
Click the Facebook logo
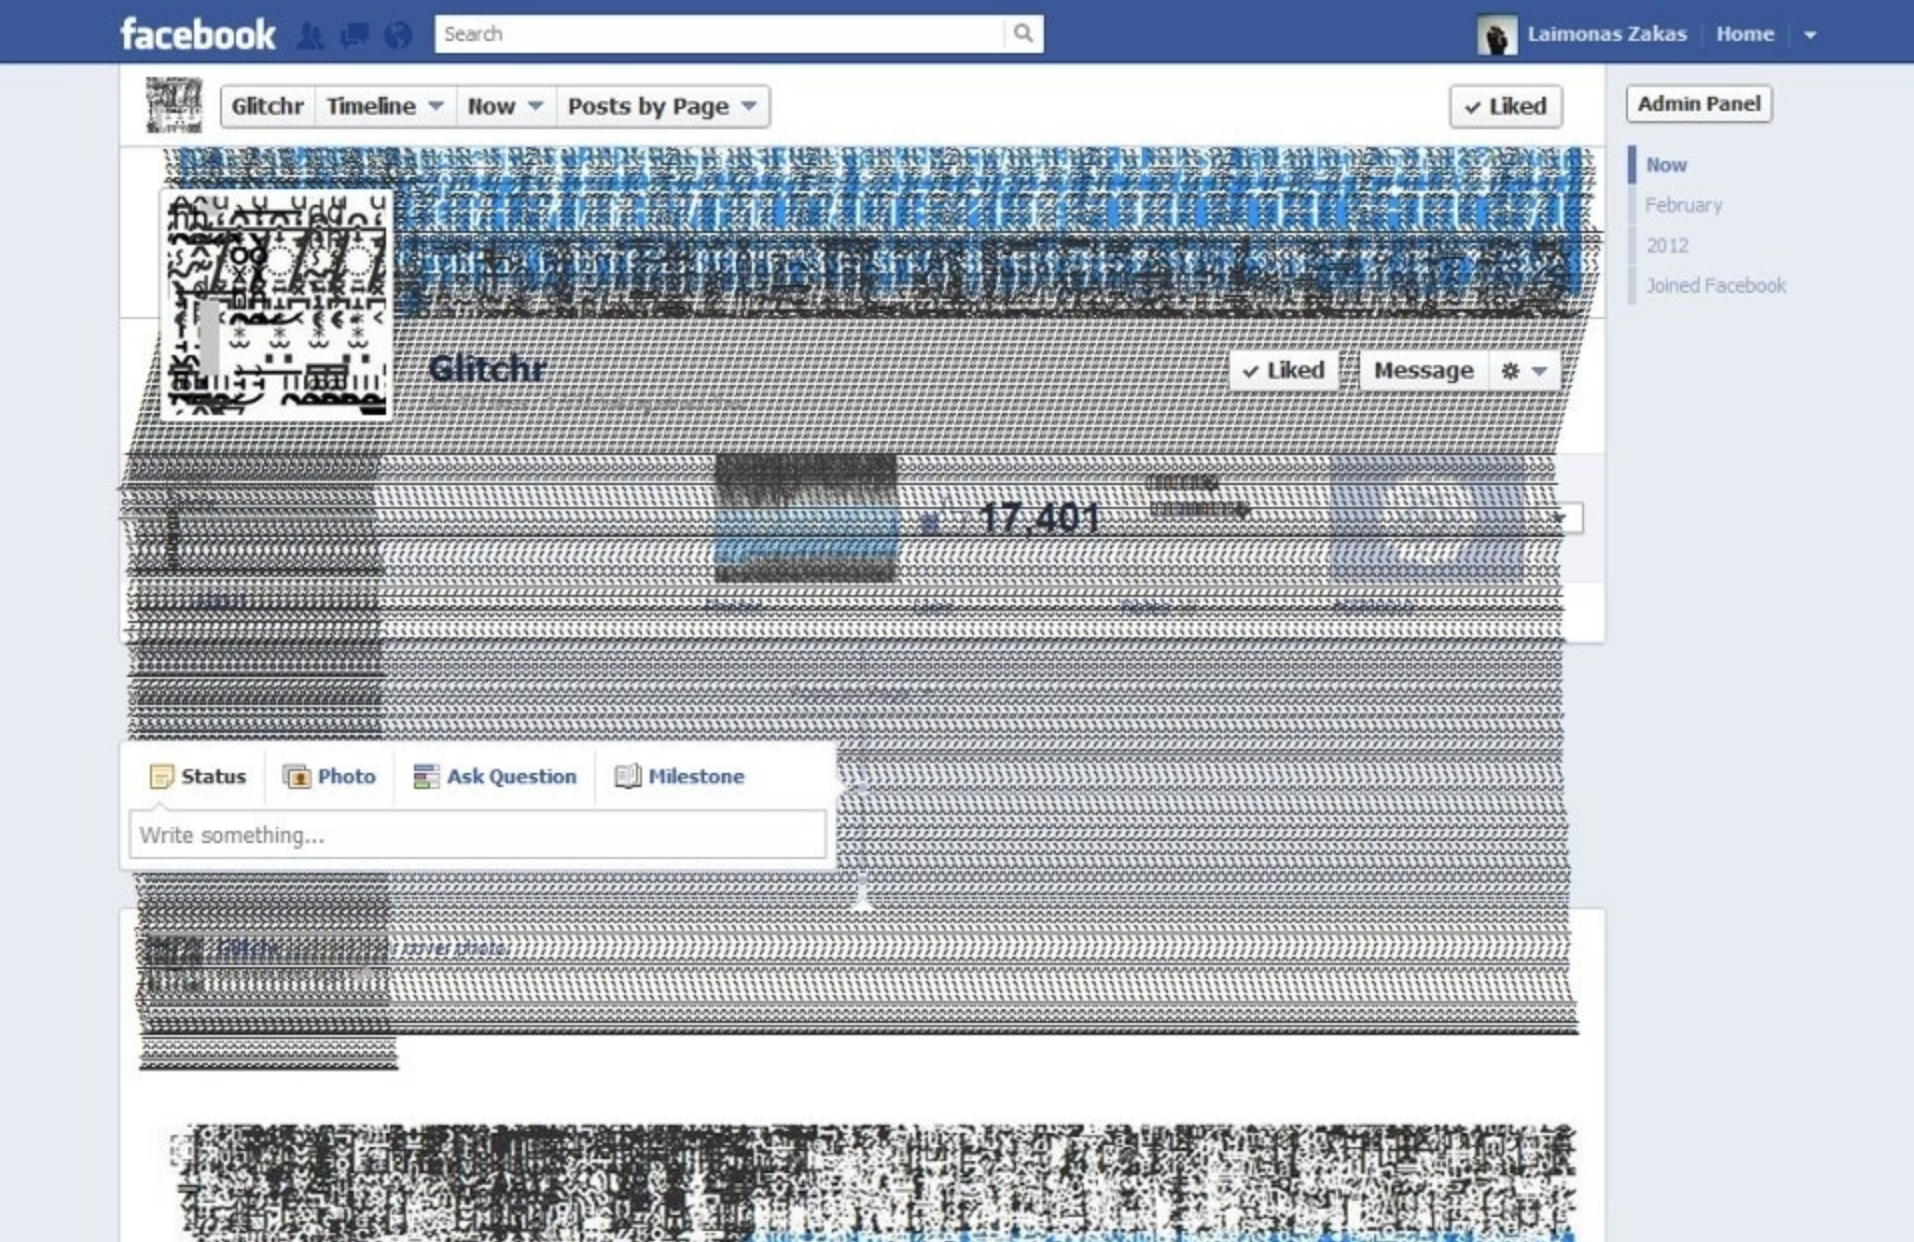[197, 34]
